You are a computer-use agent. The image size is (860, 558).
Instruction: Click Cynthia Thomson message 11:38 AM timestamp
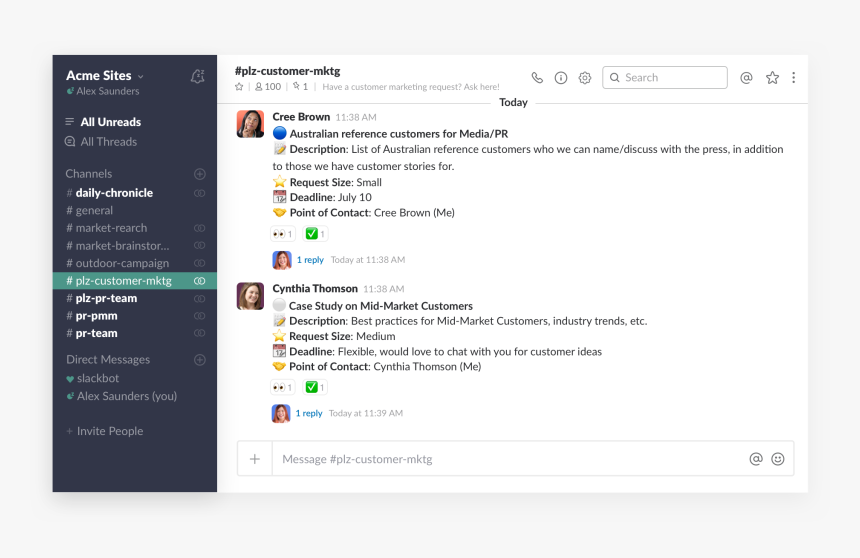(x=383, y=289)
